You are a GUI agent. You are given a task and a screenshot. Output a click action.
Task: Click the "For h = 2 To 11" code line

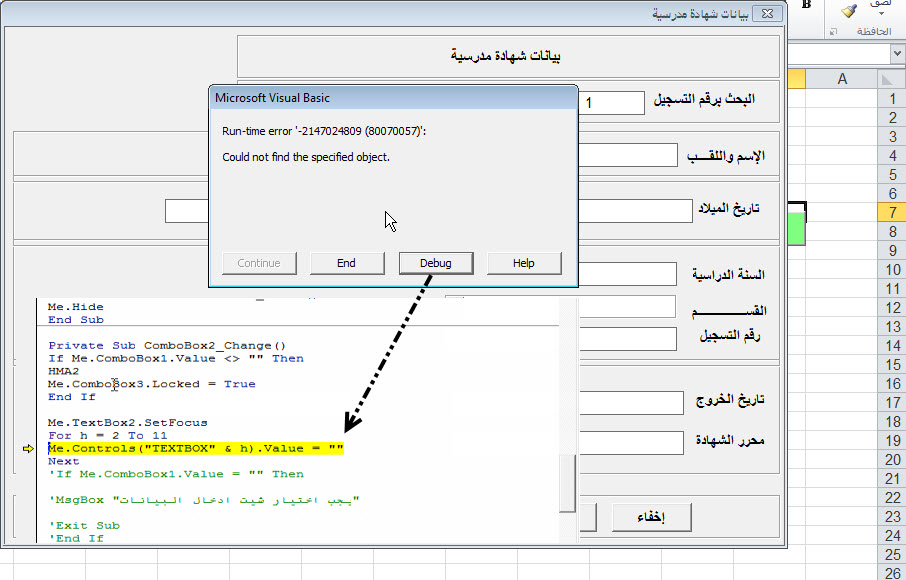[107, 436]
